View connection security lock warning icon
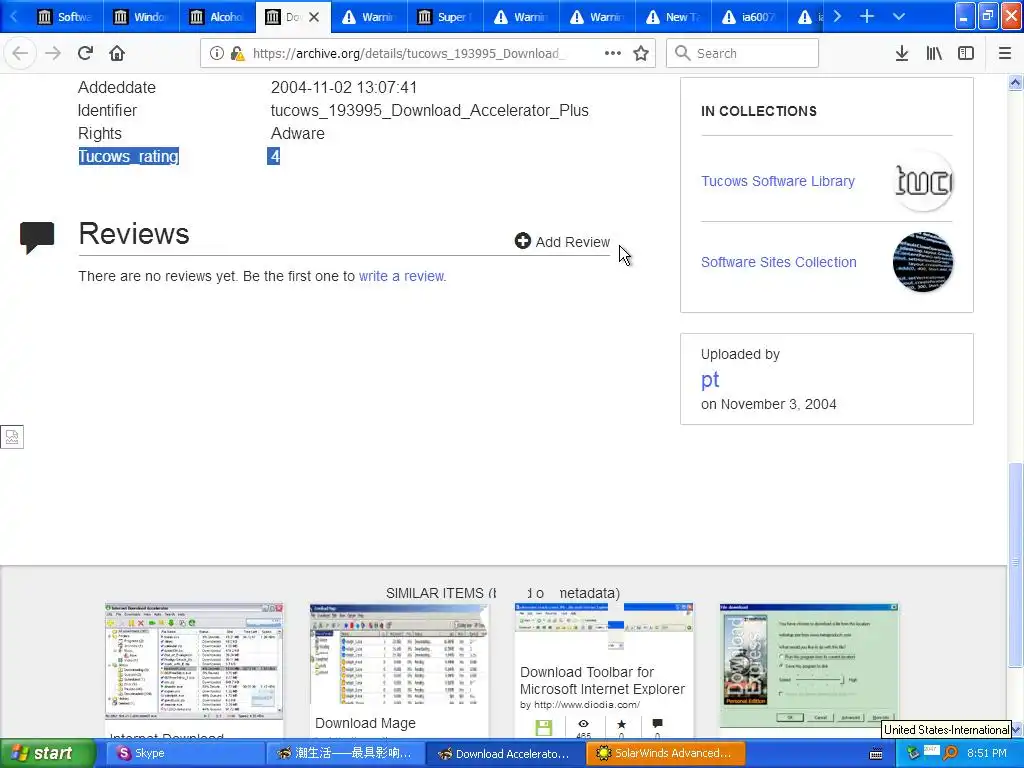Image resolution: width=1024 pixels, height=768 pixels. click(237, 54)
